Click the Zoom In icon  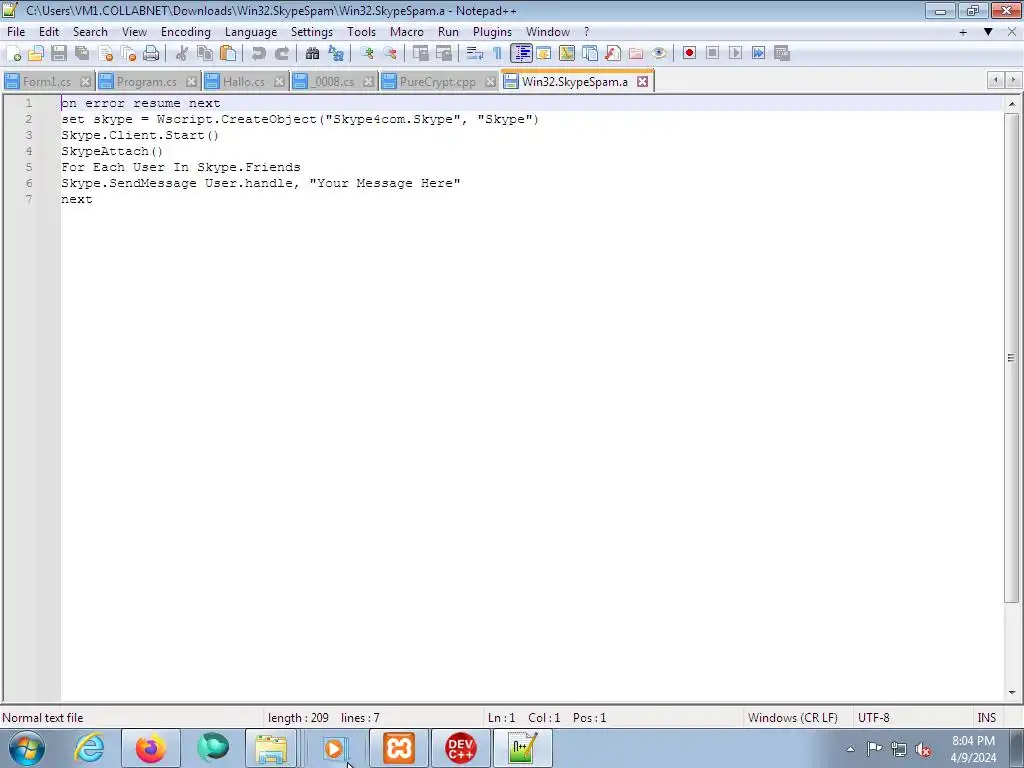tap(367, 54)
